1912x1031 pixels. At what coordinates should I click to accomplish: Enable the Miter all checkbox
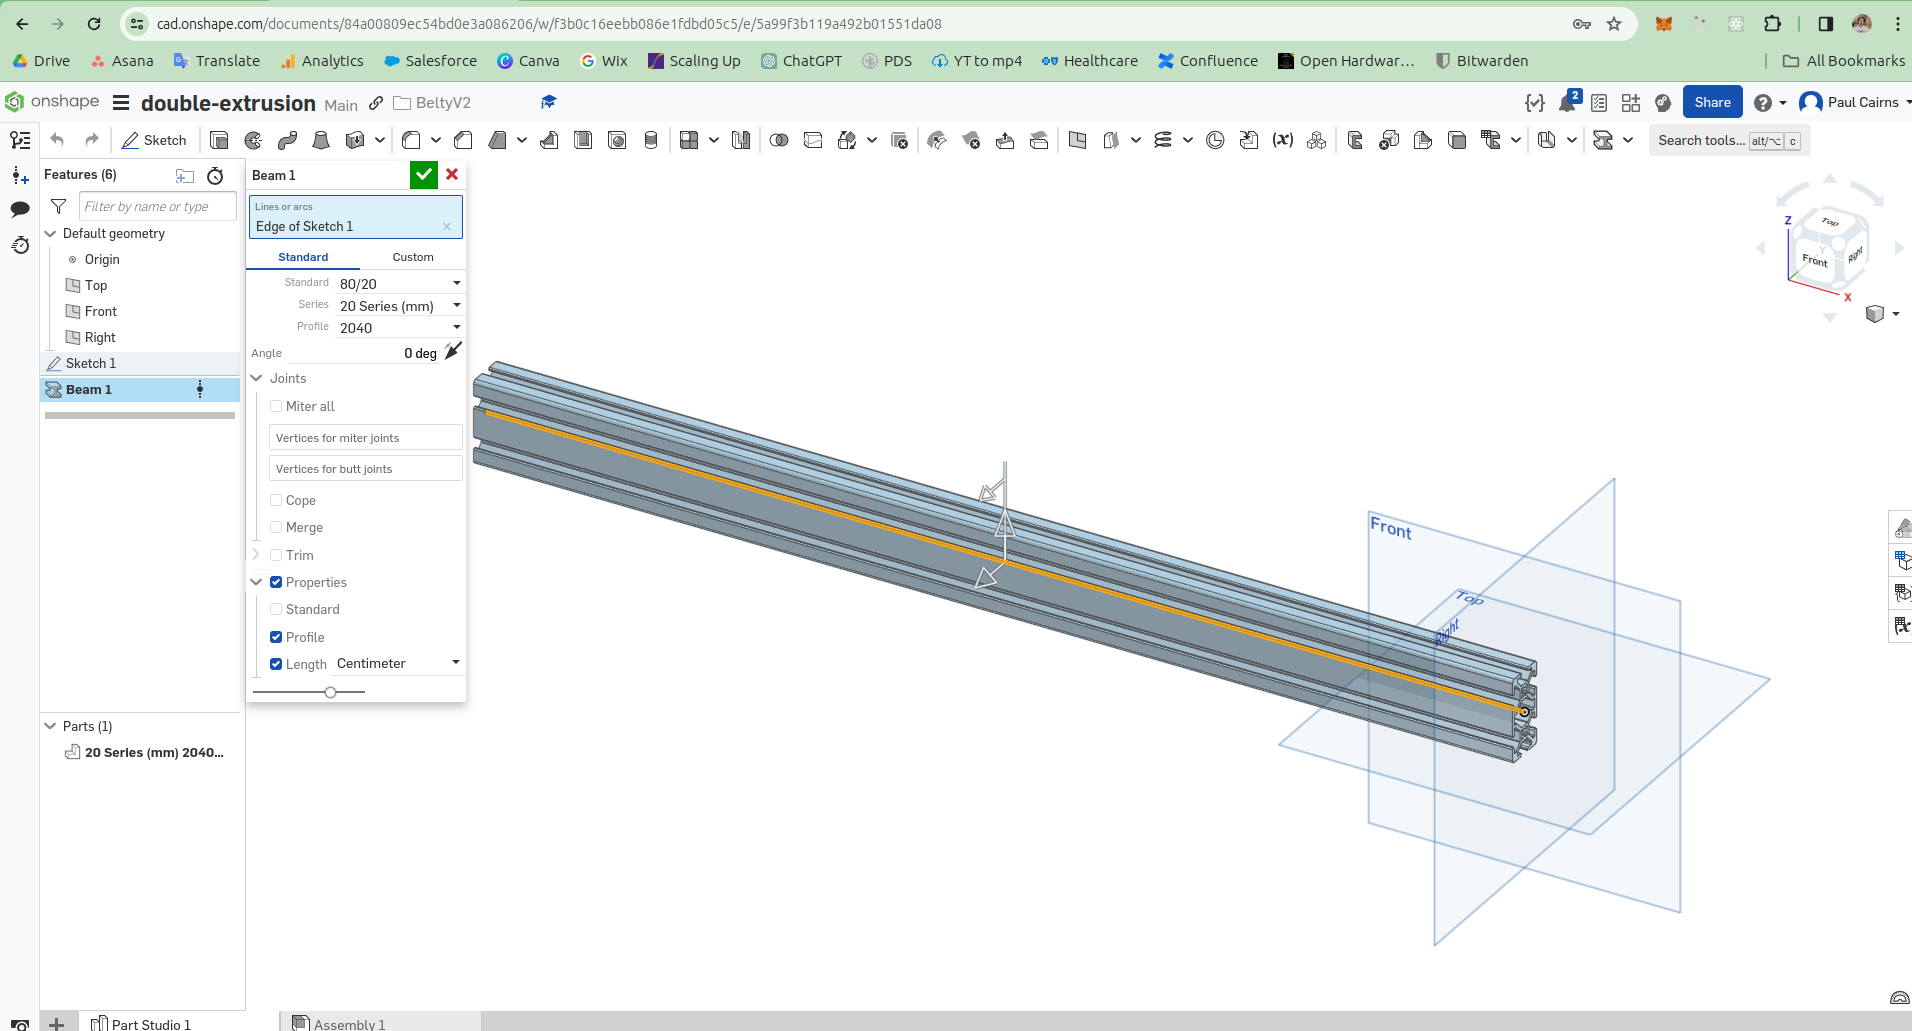pyautogui.click(x=276, y=406)
